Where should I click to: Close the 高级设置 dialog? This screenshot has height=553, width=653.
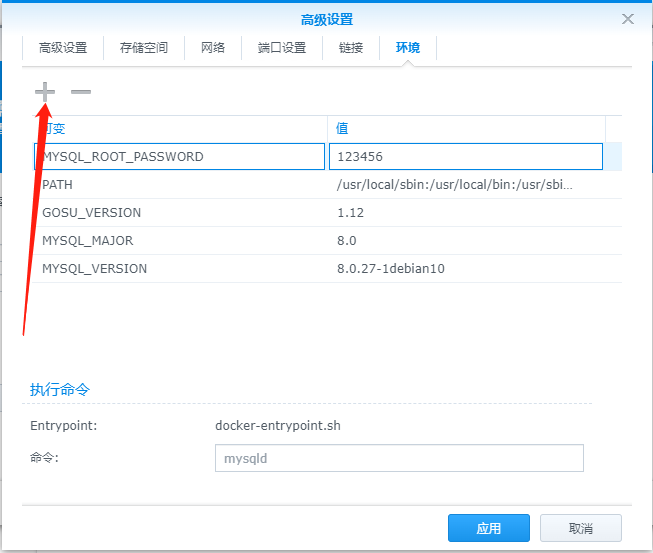coord(628,19)
